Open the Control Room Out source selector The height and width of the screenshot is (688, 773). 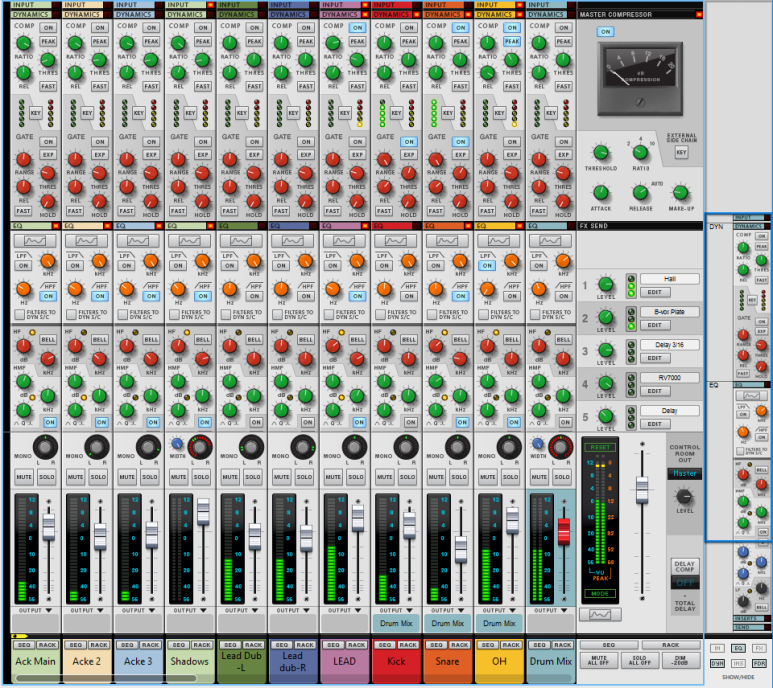coord(685,474)
